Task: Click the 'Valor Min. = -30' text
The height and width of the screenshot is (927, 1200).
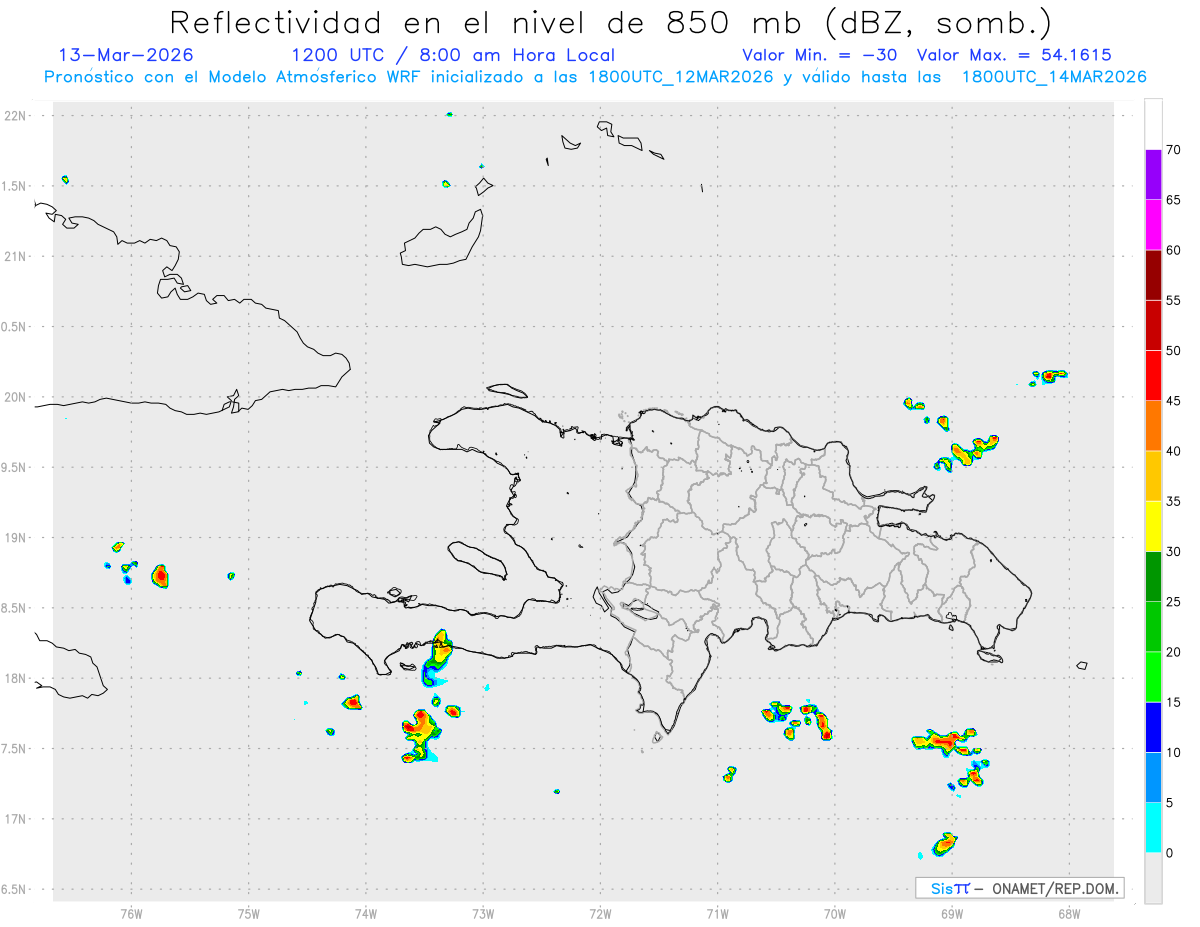Action: 822,55
